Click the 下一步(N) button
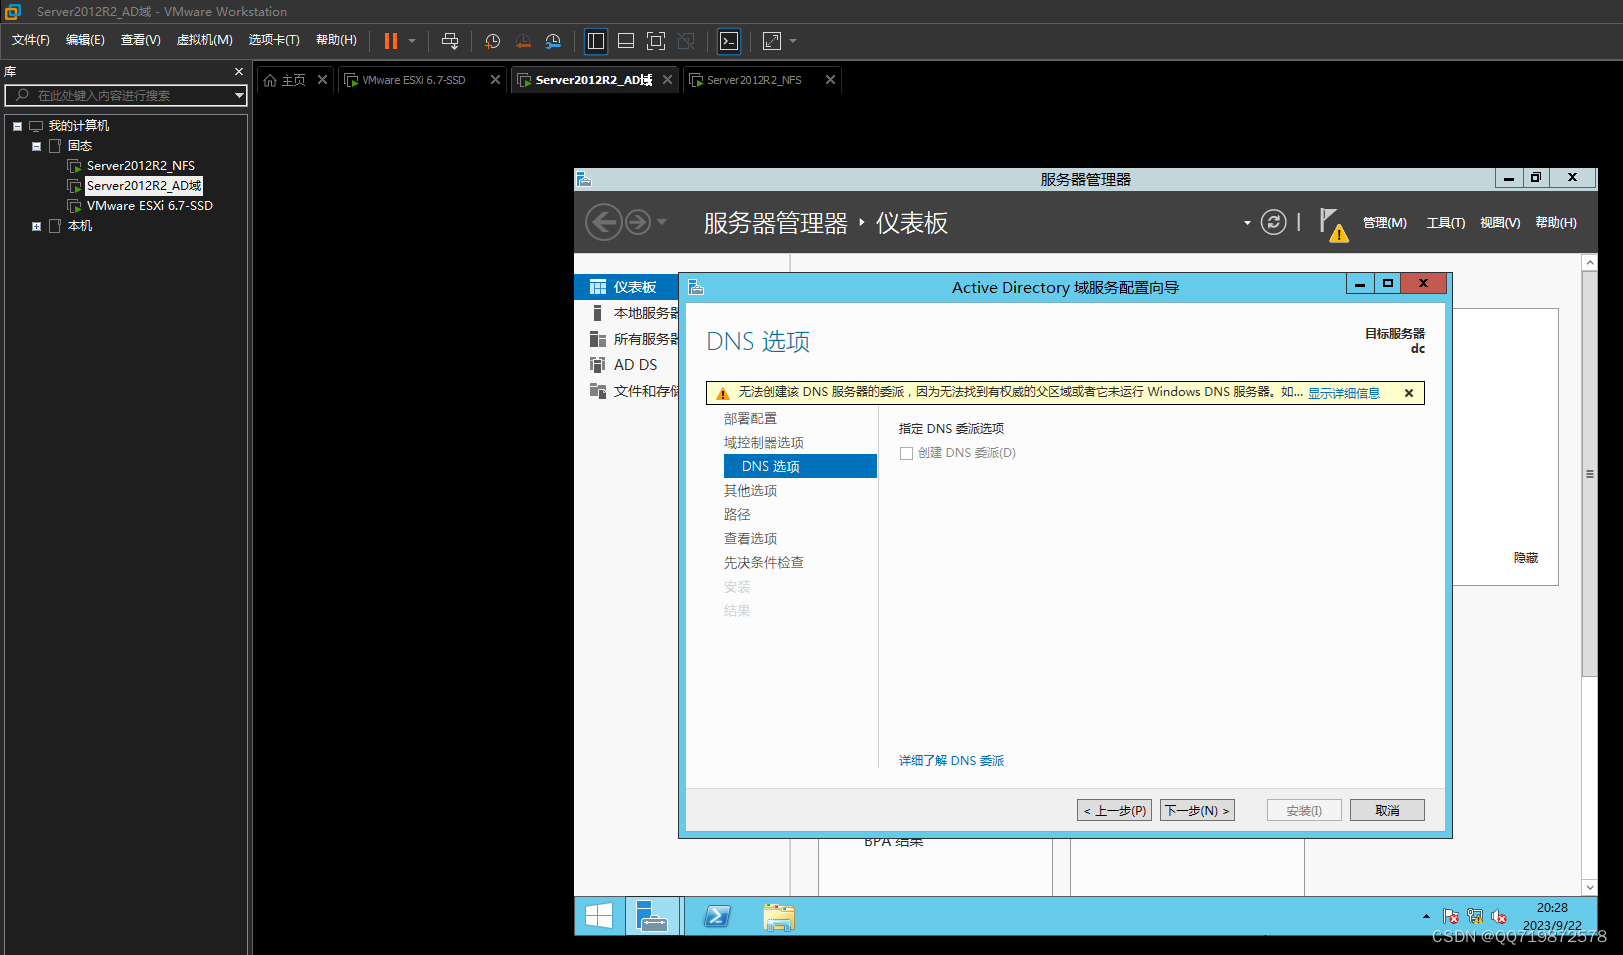 coord(1197,810)
